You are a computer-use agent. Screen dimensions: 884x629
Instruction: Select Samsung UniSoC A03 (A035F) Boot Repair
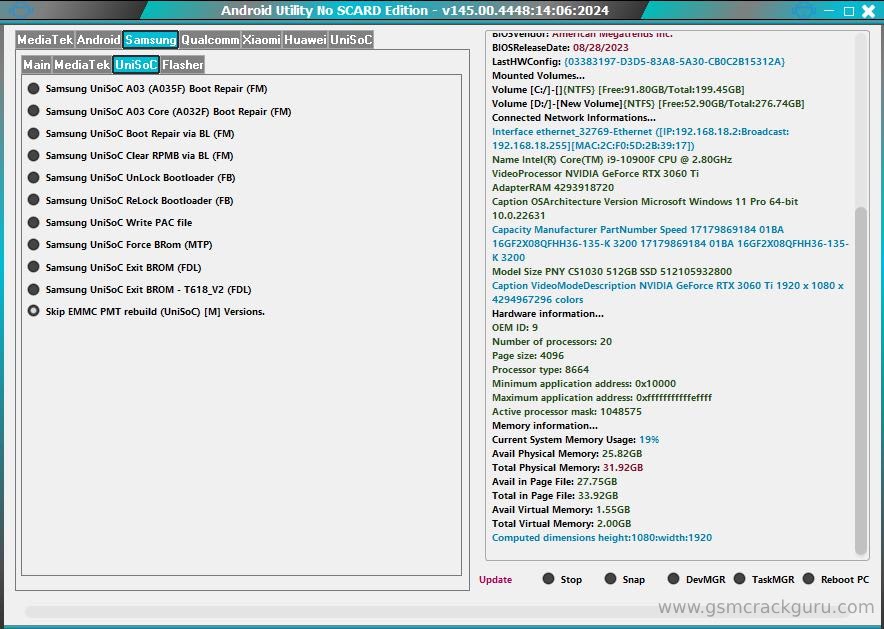148,88
